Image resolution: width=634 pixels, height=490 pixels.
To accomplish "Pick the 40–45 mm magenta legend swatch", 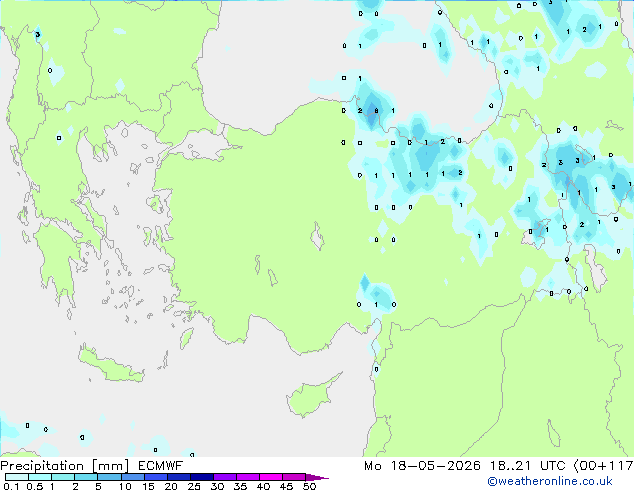I will [x=271, y=477].
